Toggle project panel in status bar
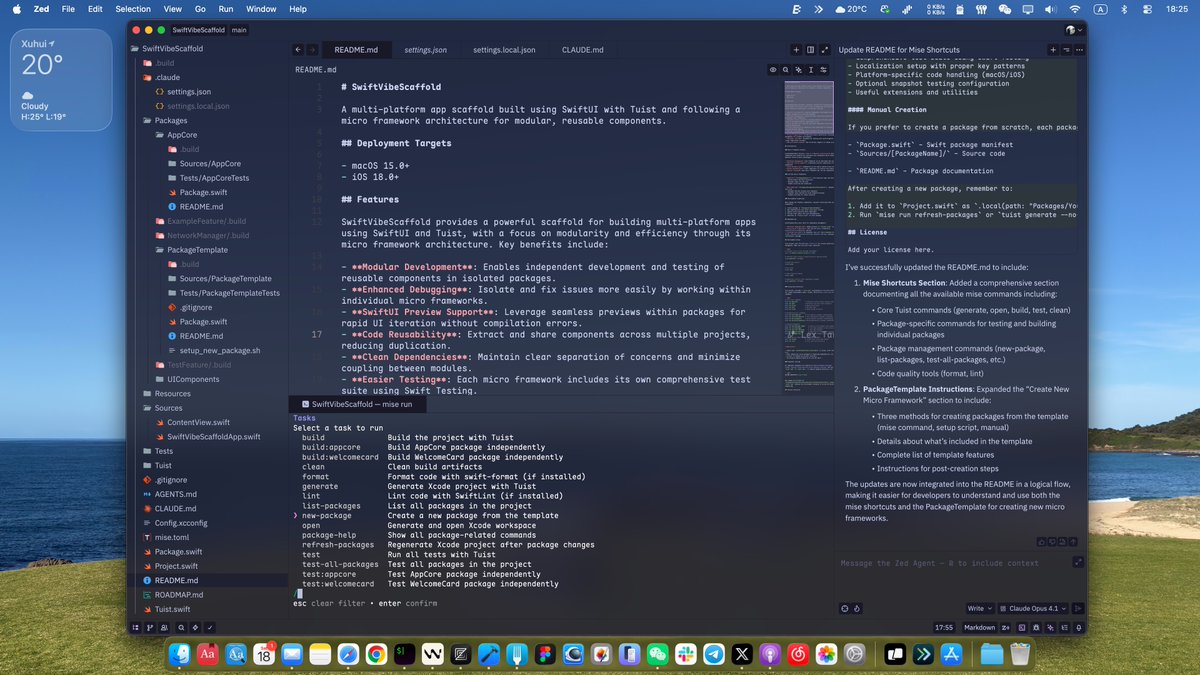This screenshot has width=1200, height=675. (x=135, y=627)
